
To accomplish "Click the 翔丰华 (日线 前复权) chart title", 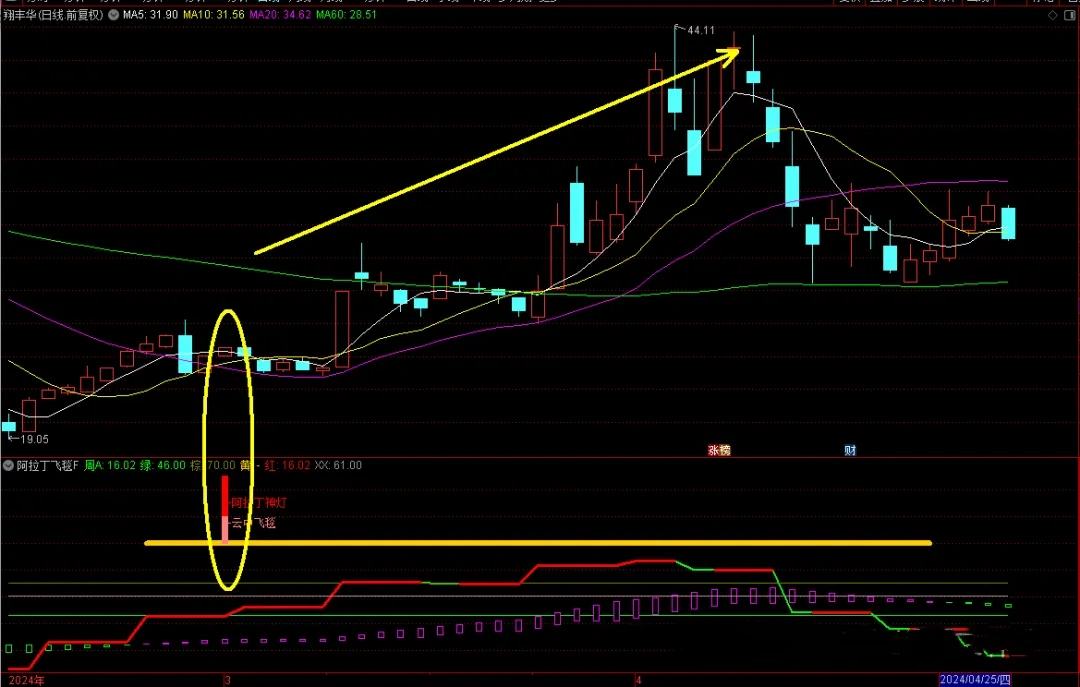I will pos(52,16).
